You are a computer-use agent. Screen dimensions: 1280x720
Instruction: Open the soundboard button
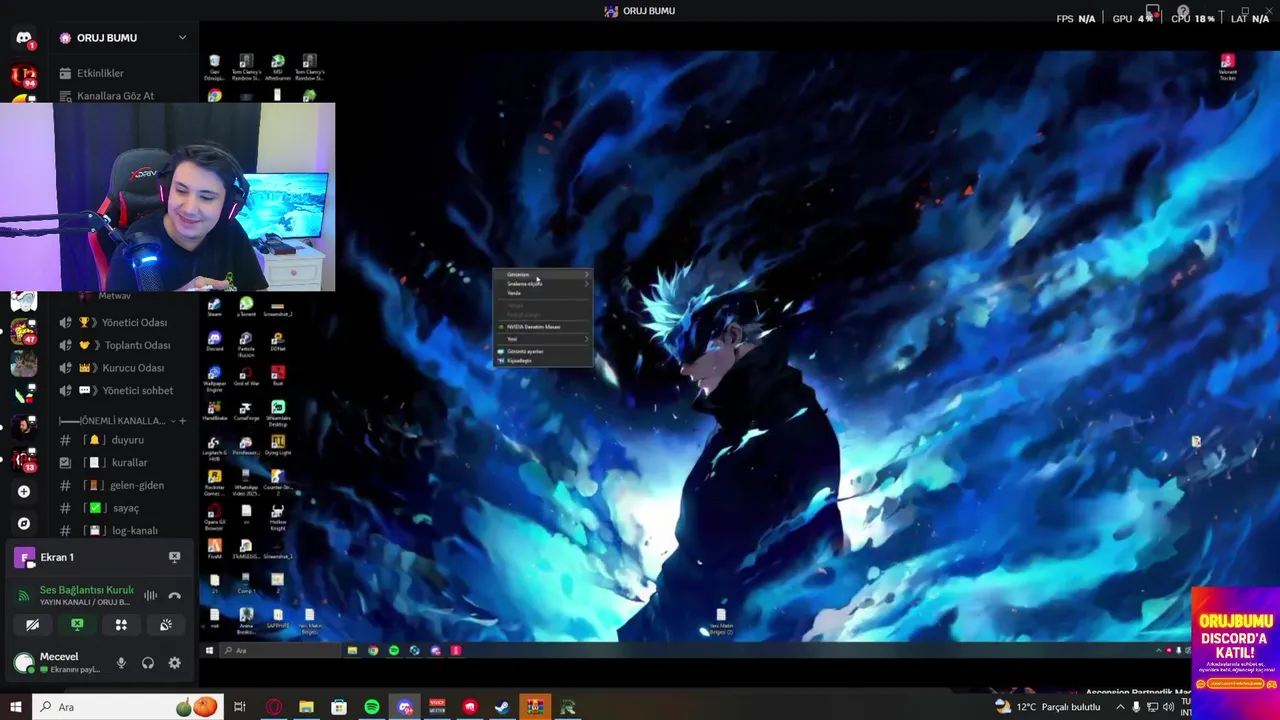point(165,625)
